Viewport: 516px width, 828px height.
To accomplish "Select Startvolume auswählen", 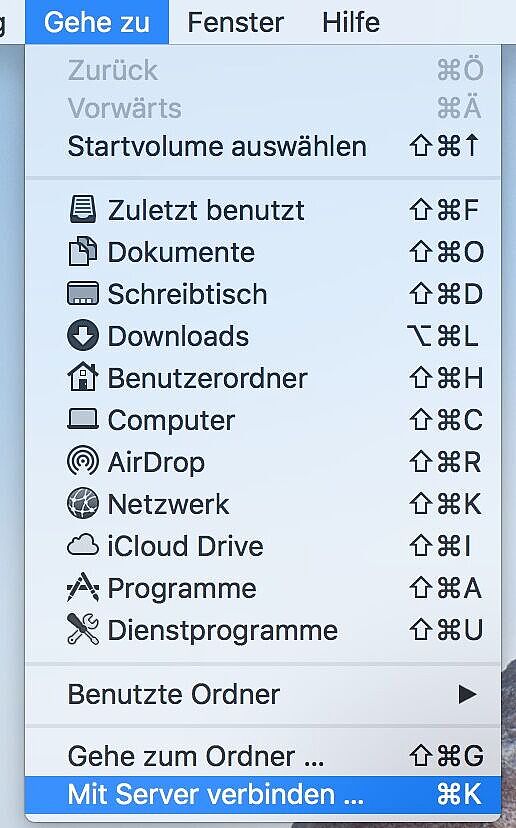I will click(x=263, y=146).
